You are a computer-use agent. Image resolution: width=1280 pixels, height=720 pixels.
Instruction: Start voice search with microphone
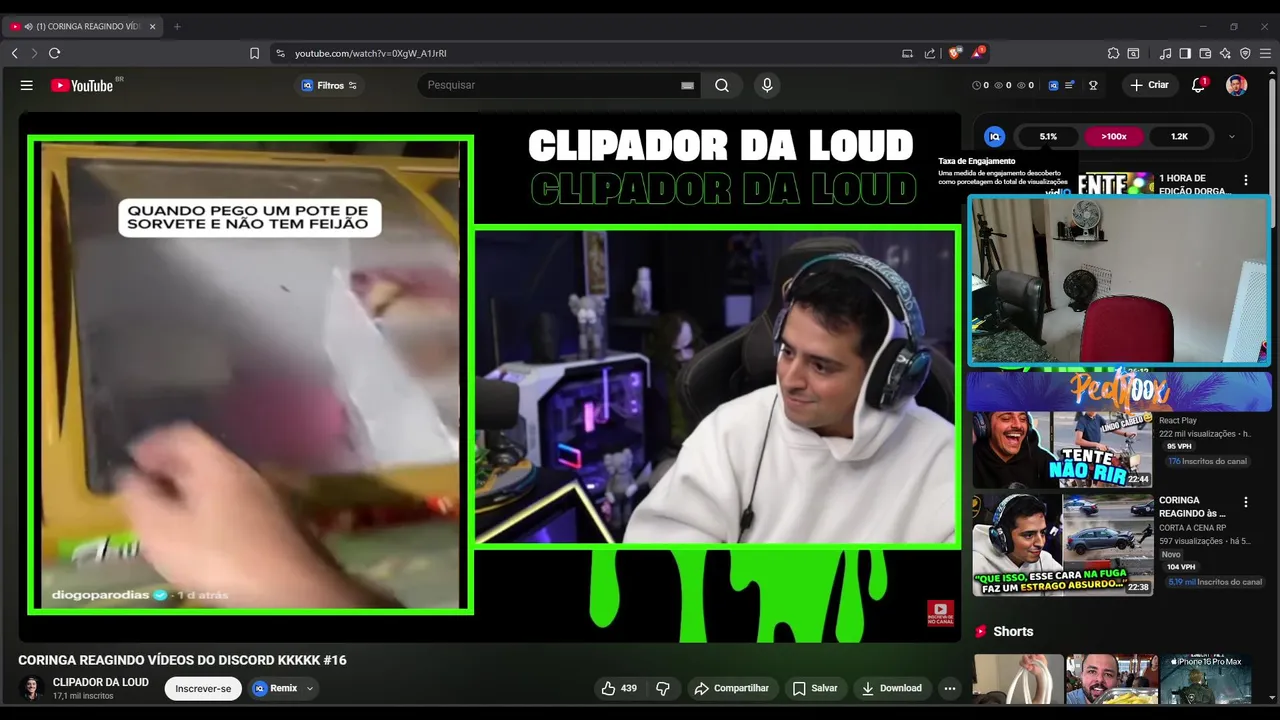click(x=767, y=85)
